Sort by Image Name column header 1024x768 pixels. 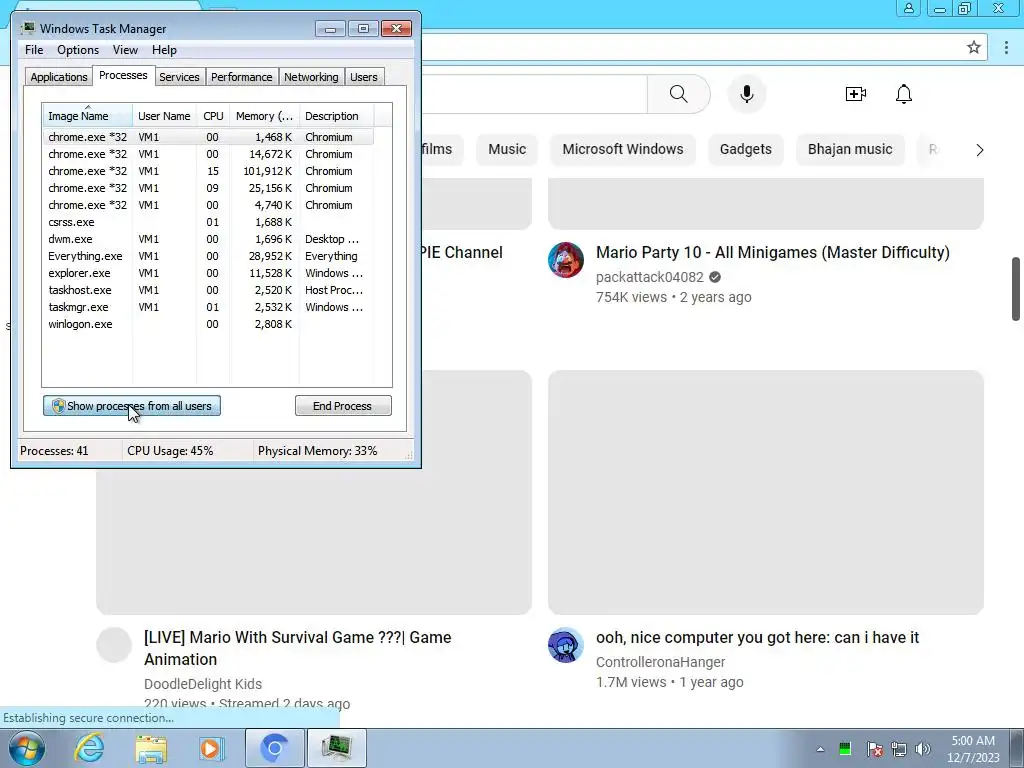click(88, 116)
